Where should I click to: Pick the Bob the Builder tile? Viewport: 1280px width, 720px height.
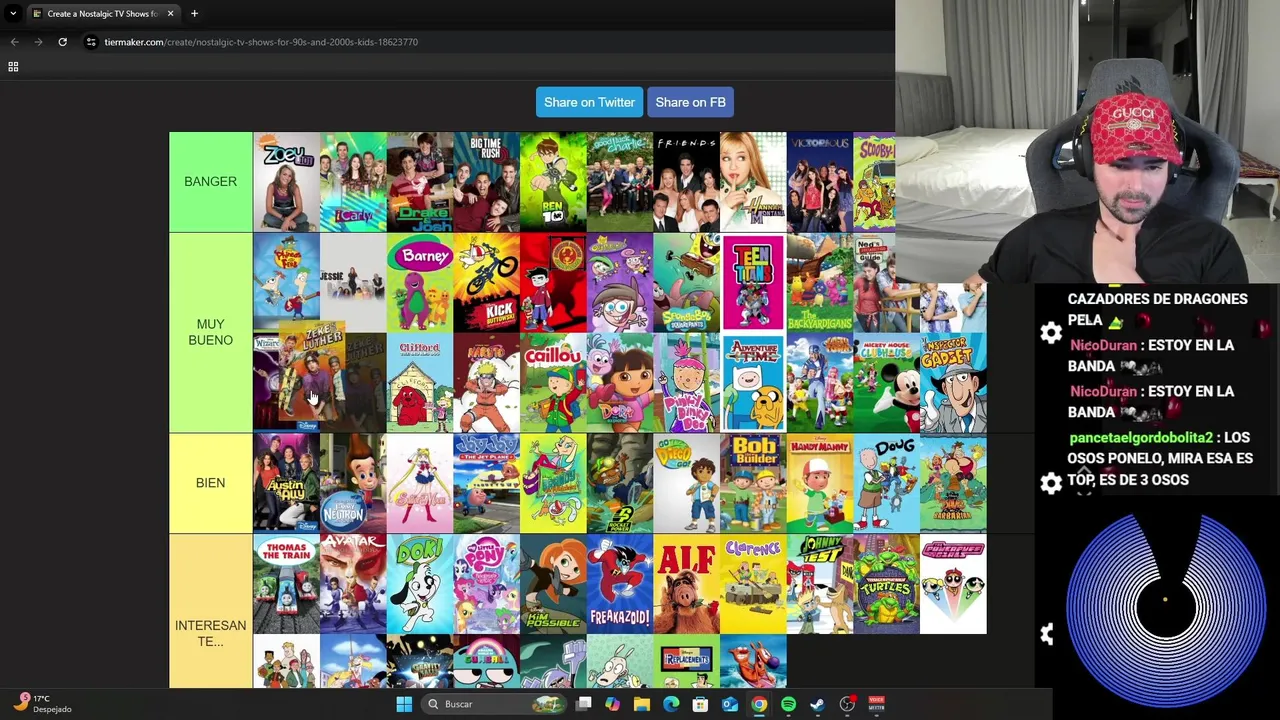pos(753,483)
